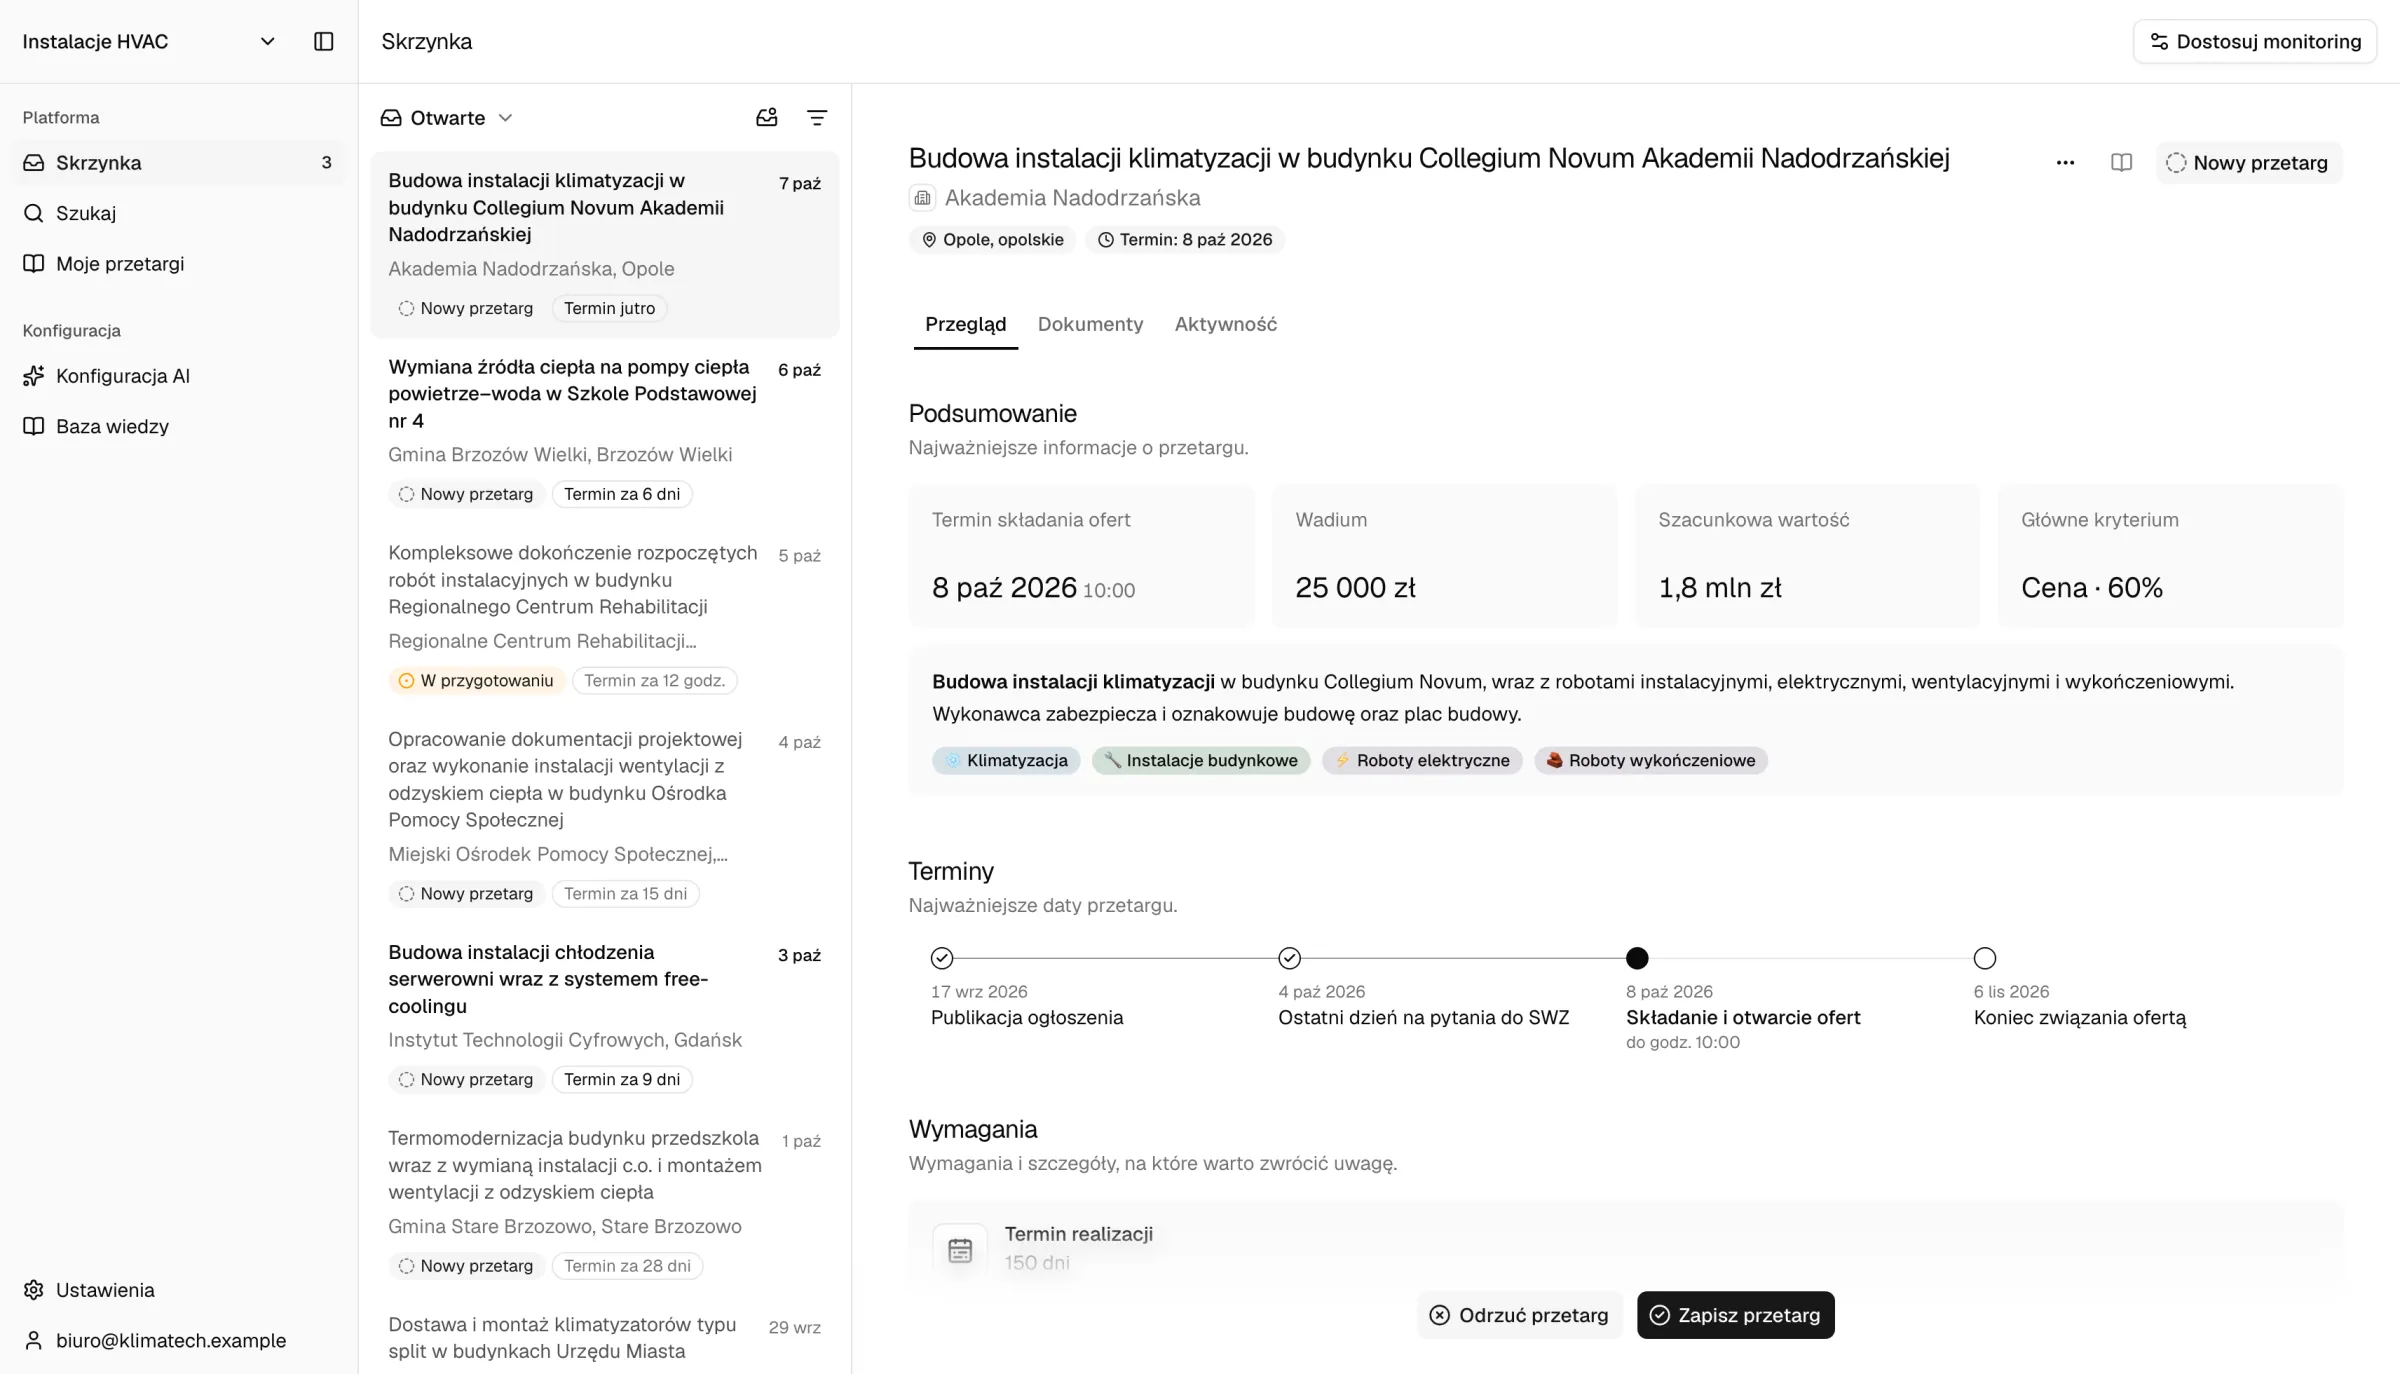The width and height of the screenshot is (2400, 1374).
Task: Click the Opole, opolskie location chip
Action: 992,240
